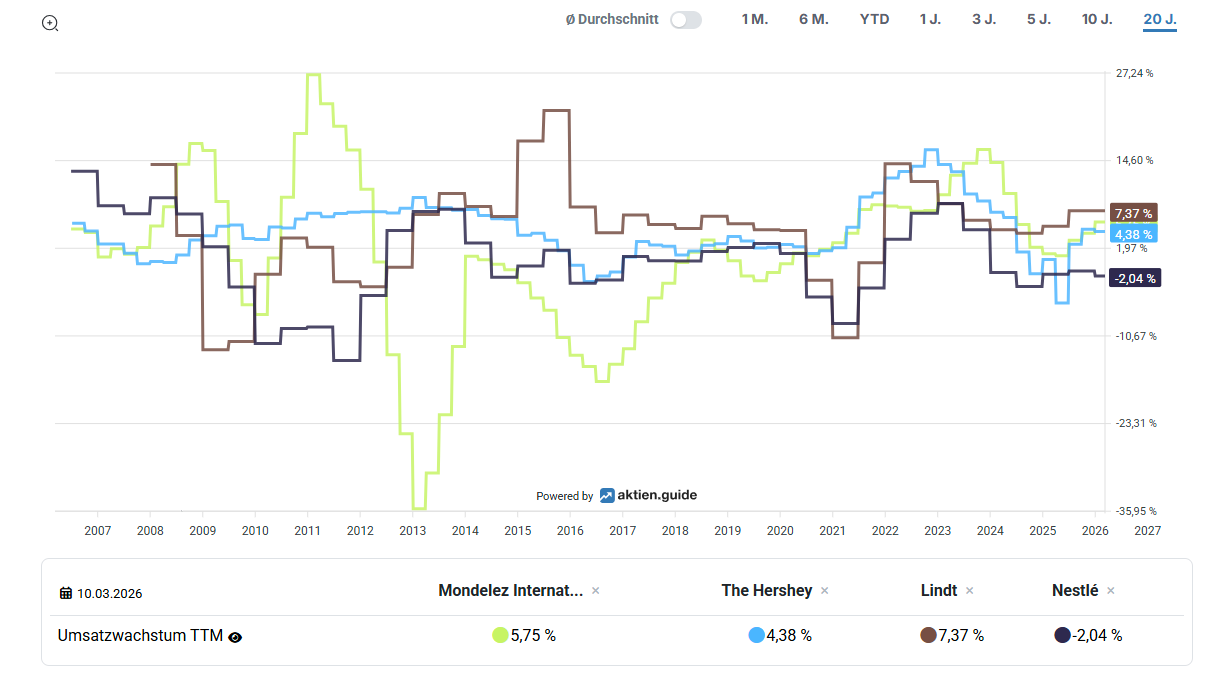Click the green Mondelez color dot

pyautogui.click(x=500, y=635)
